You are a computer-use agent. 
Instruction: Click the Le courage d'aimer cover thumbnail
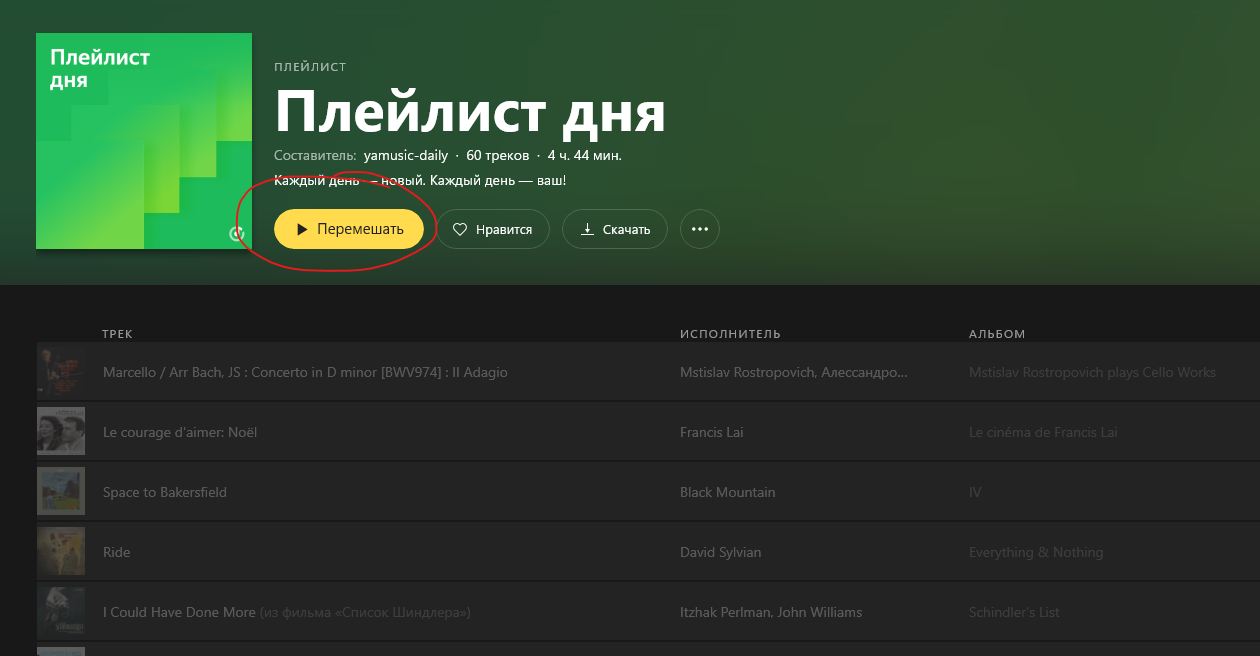(x=61, y=432)
